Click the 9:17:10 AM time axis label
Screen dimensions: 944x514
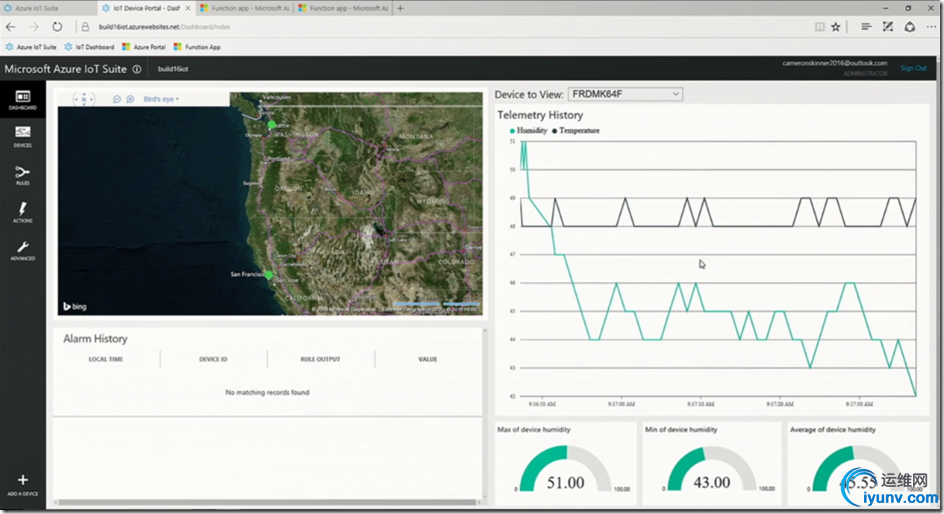tap(701, 404)
